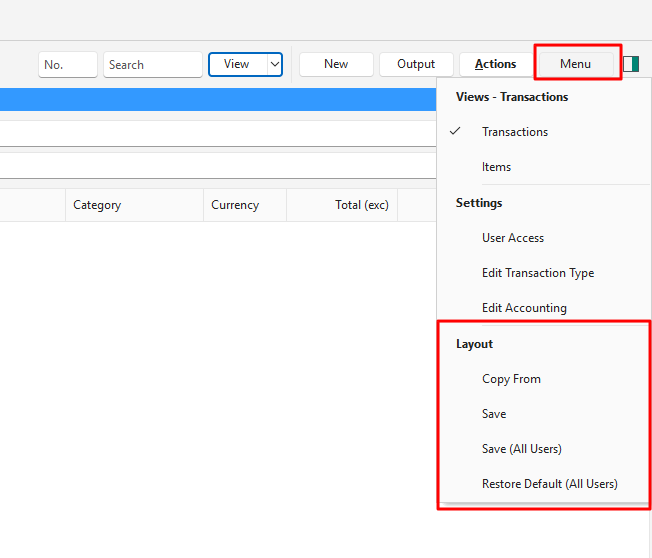Image resolution: width=652 pixels, height=558 pixels.
Task: Save the current layout
Action: 494,414
